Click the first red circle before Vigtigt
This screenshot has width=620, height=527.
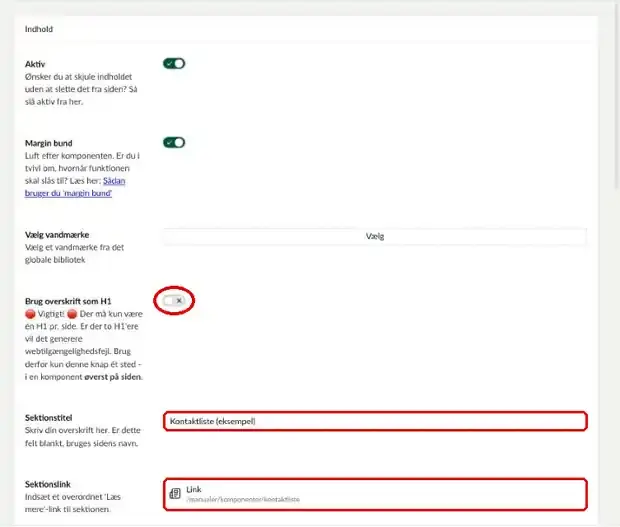[x=30, y=314]
